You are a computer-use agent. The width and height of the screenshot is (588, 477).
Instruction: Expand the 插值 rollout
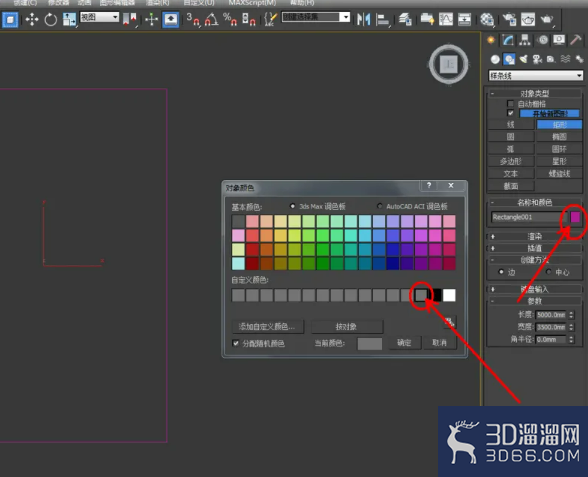pyautogui.click(x=534, y=248)
